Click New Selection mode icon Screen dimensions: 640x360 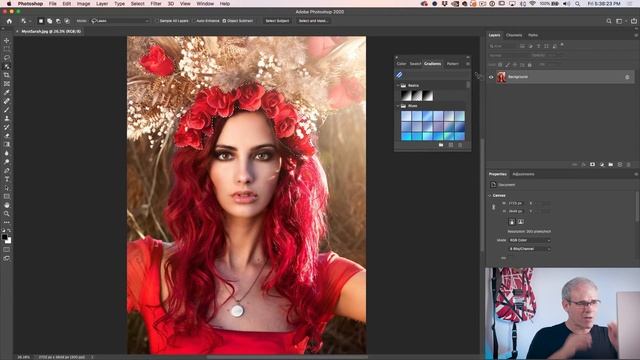pos(40,21)
